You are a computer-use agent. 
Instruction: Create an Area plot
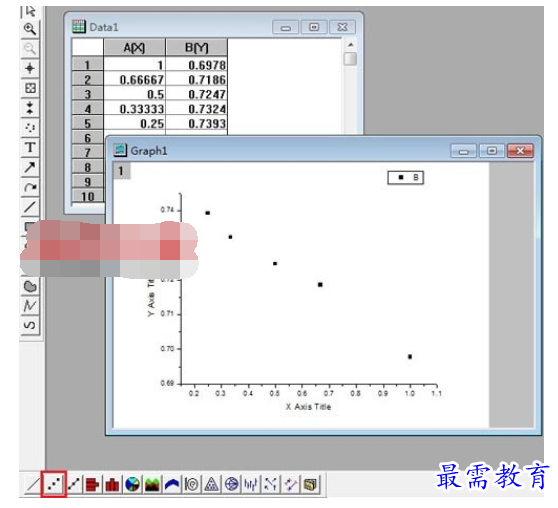pyautogui.click(x=152, y=485)
